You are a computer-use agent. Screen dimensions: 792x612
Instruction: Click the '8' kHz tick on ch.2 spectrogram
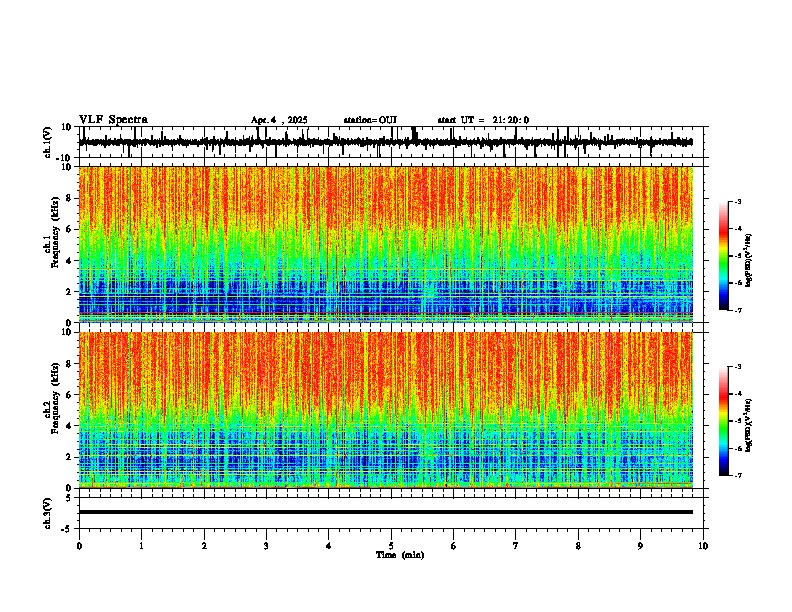(x=70, y=364)
